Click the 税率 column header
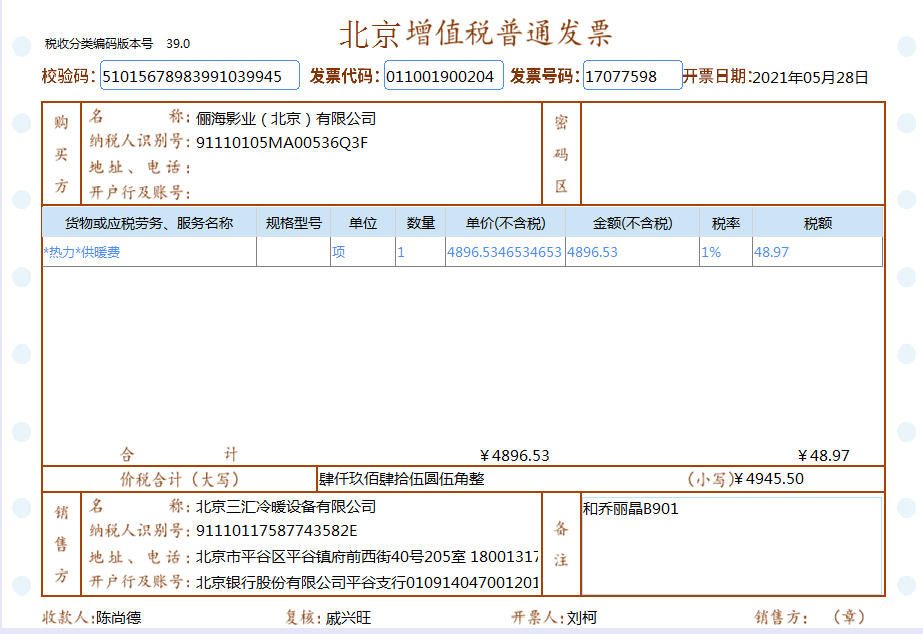The height and width of the screenshot is (634, 923). pyautogui.click(x=726, y=223)
